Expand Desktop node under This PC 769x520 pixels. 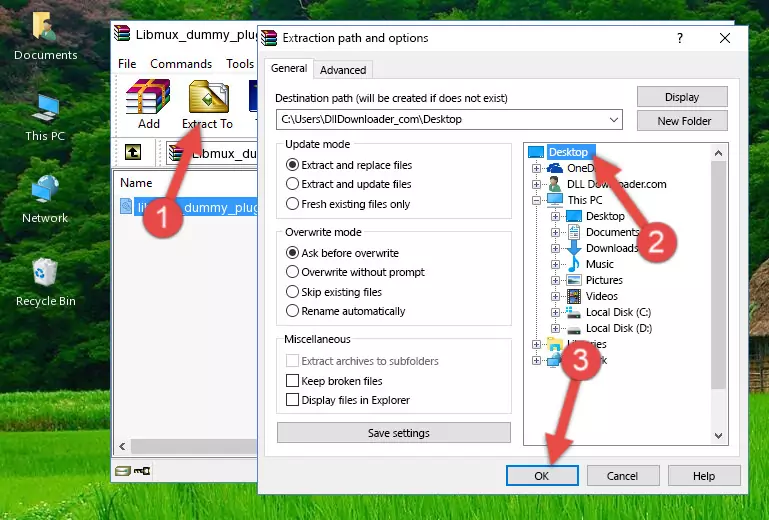(555, 216)
